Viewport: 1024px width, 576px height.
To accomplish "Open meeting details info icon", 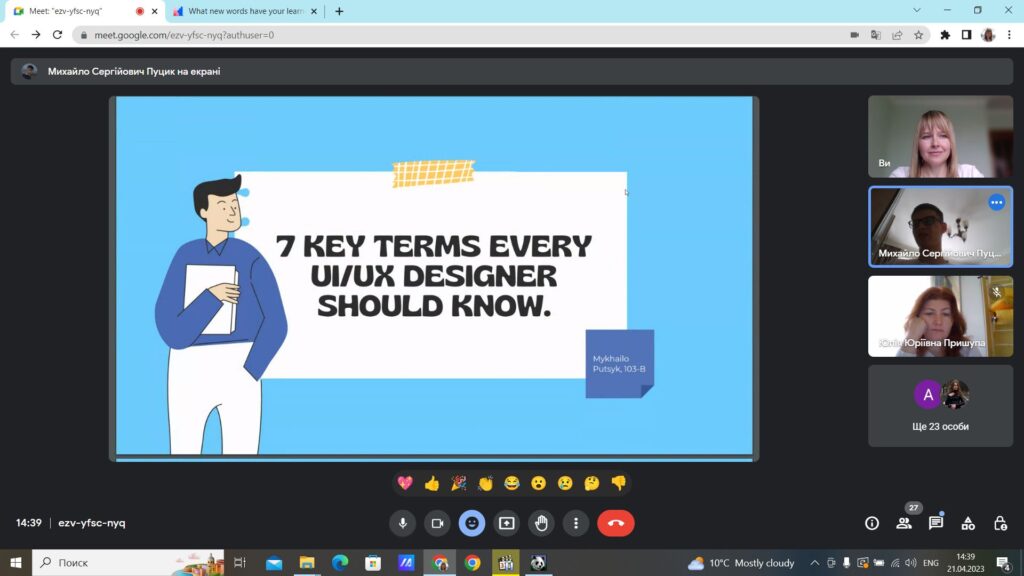I will 872,523.
